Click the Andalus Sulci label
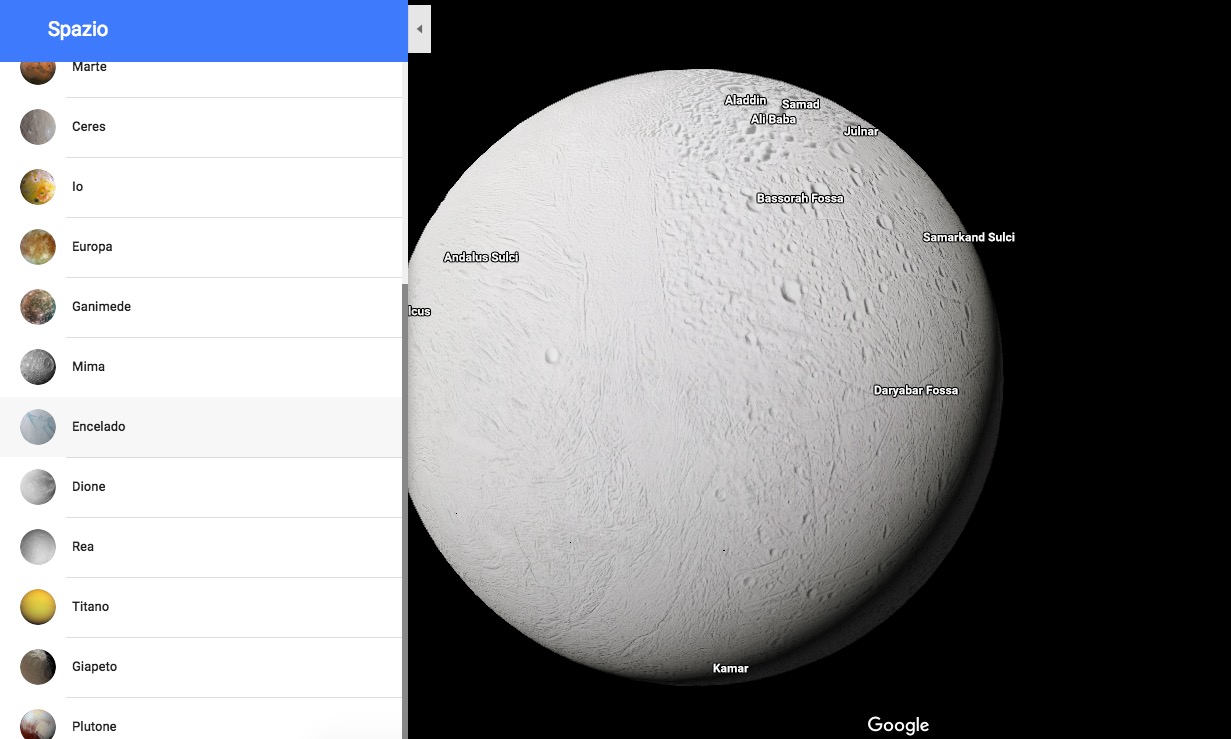The image size is (1231, 739). [480, 257]
